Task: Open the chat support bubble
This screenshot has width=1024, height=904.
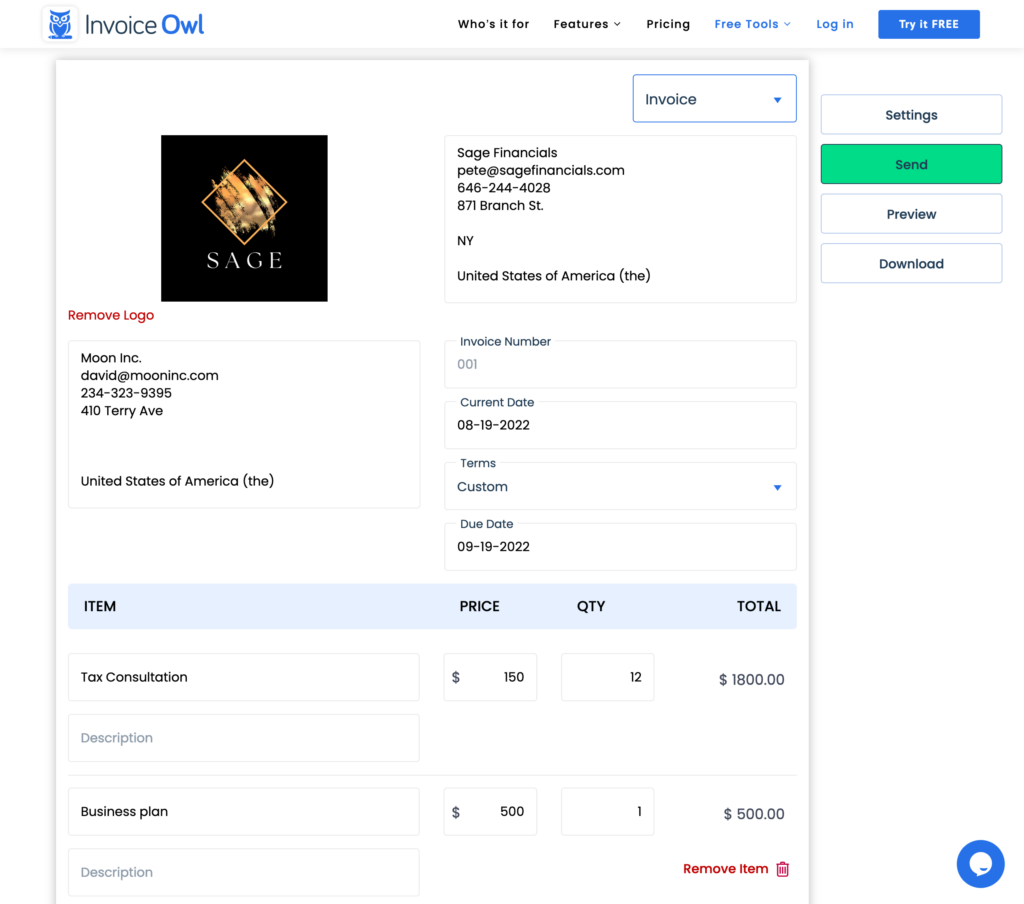Action: [980, 863]
